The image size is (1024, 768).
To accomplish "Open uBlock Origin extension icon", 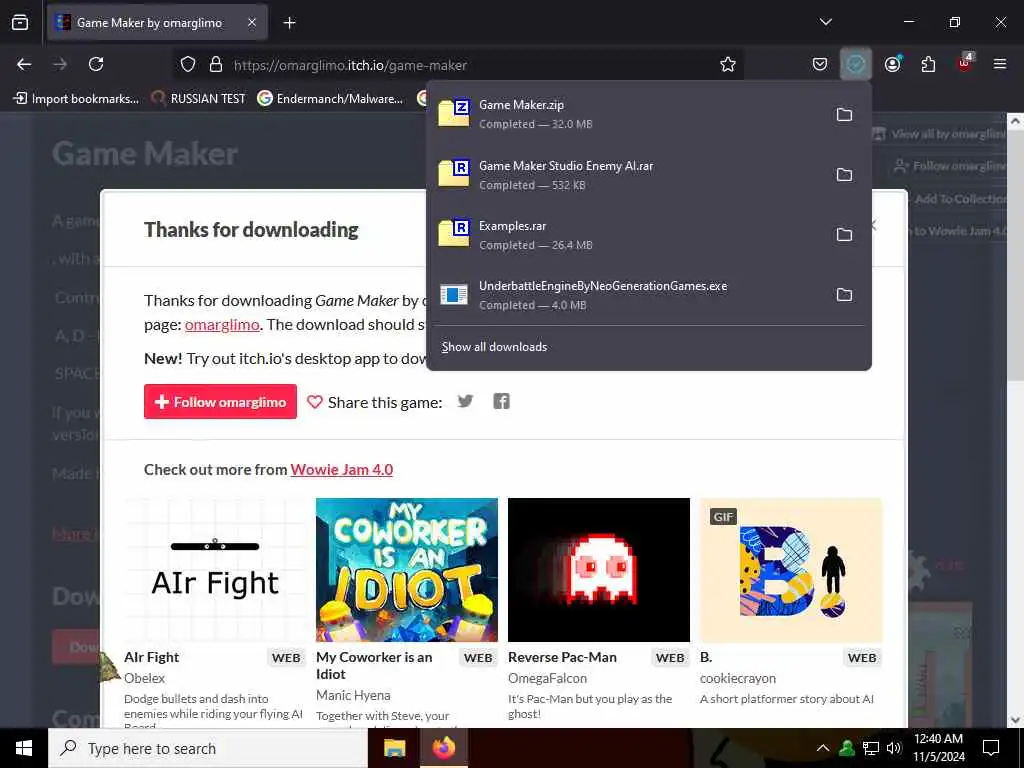I will click(965, 63).
